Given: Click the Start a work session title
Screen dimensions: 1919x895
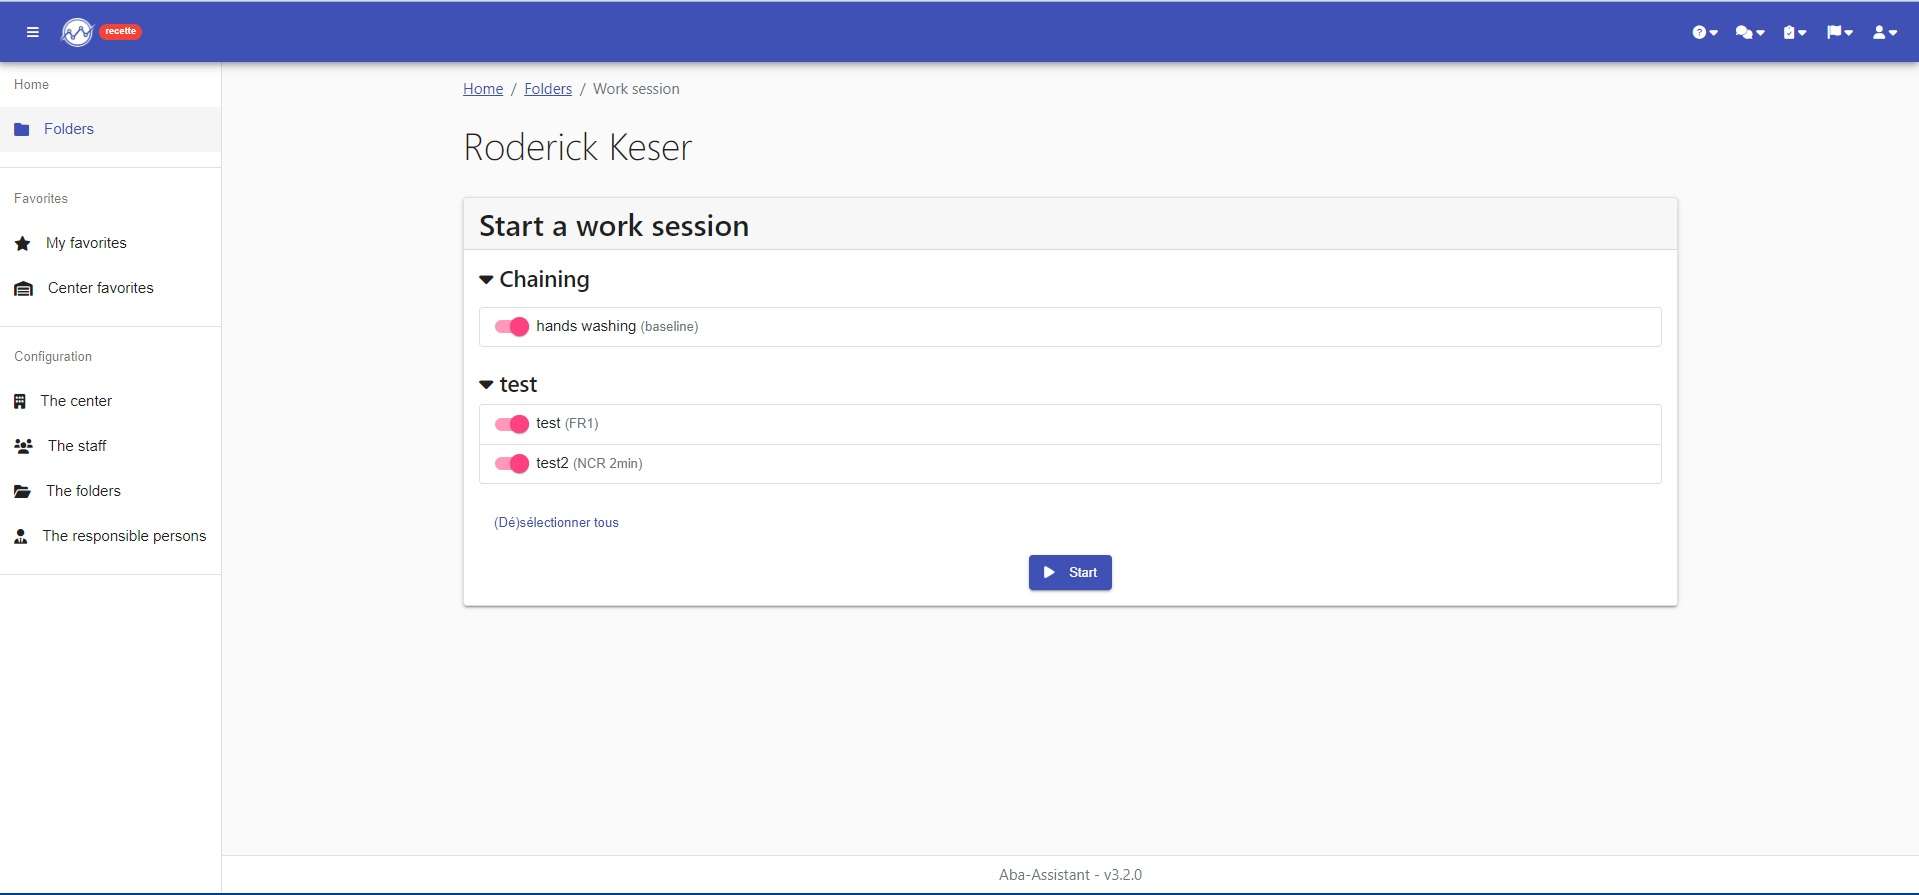Looking at the screenshot, I should pos(614,226).
